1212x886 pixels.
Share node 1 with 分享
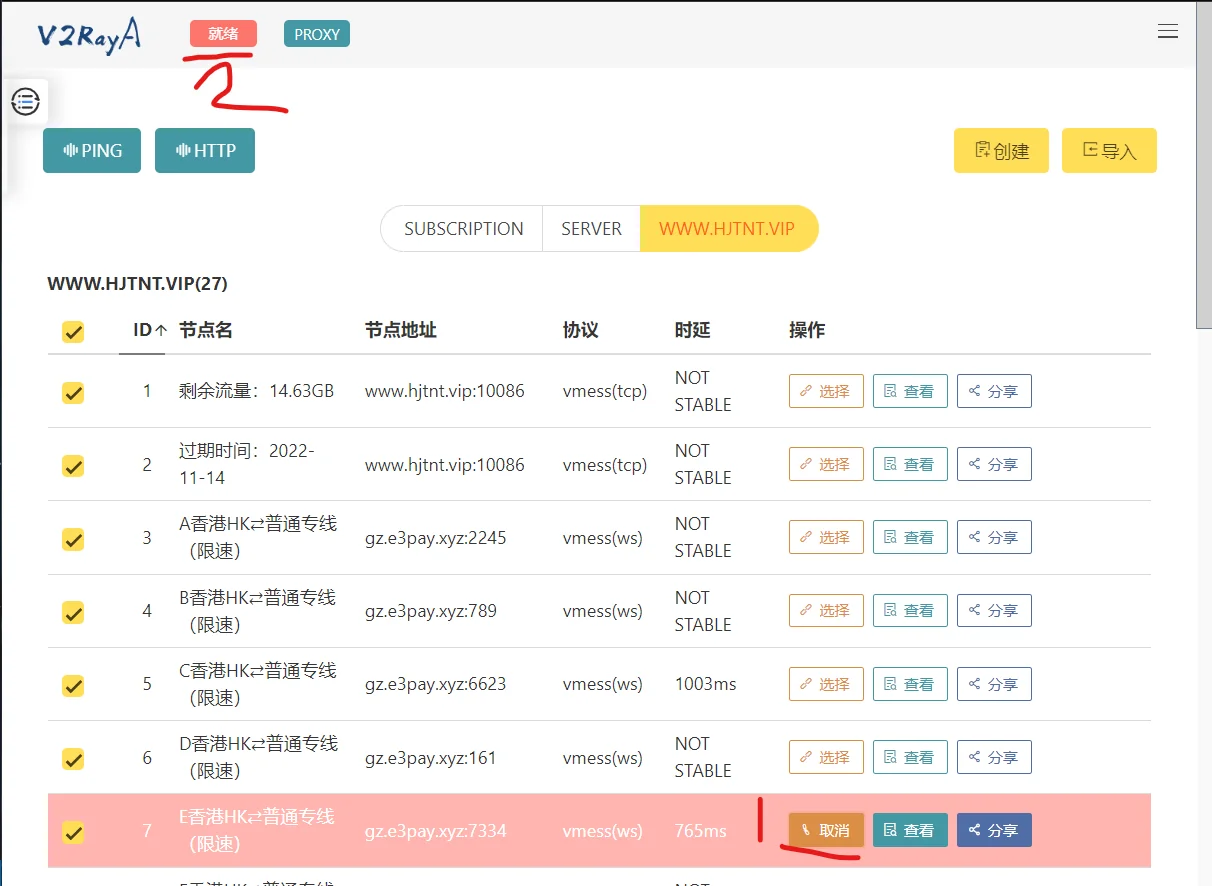994,391
